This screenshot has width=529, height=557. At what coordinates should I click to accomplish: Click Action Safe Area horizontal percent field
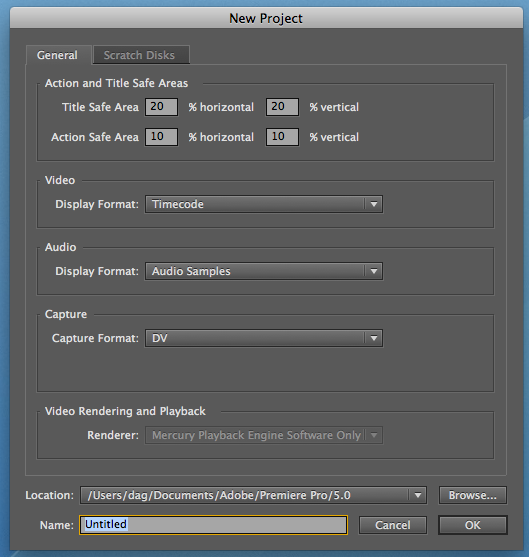pos(161,137)
